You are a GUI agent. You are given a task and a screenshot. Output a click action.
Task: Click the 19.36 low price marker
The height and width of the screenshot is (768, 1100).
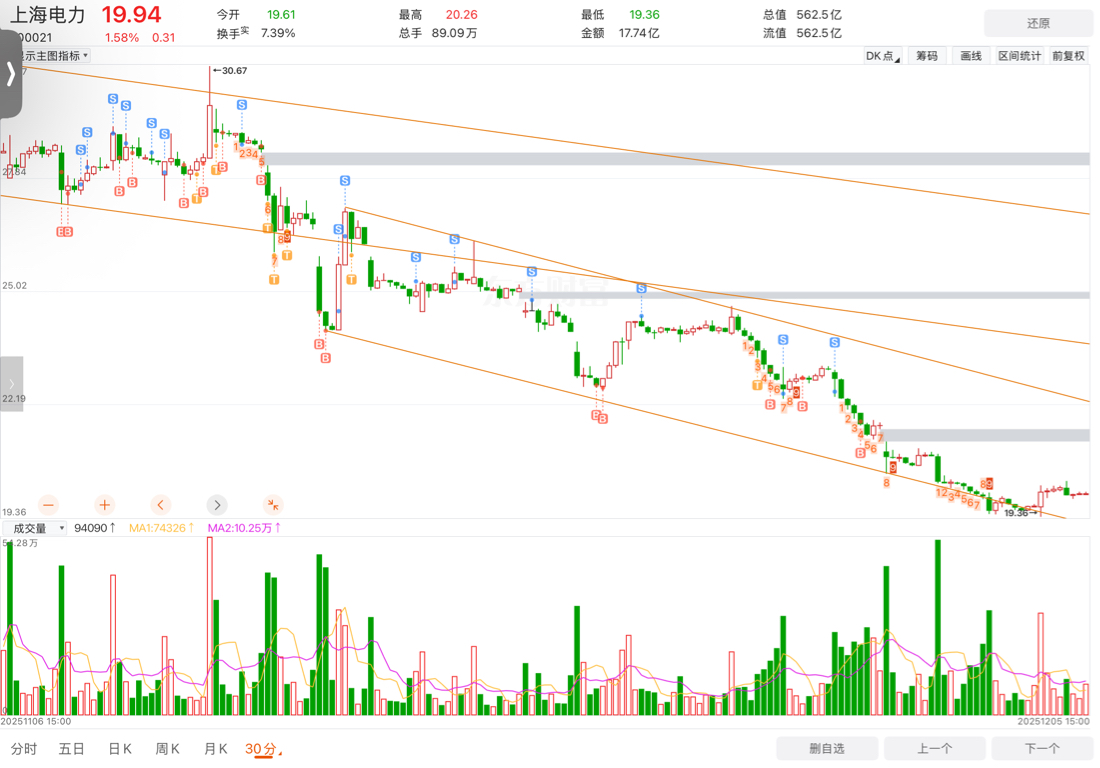click(x=1021, y=513)
